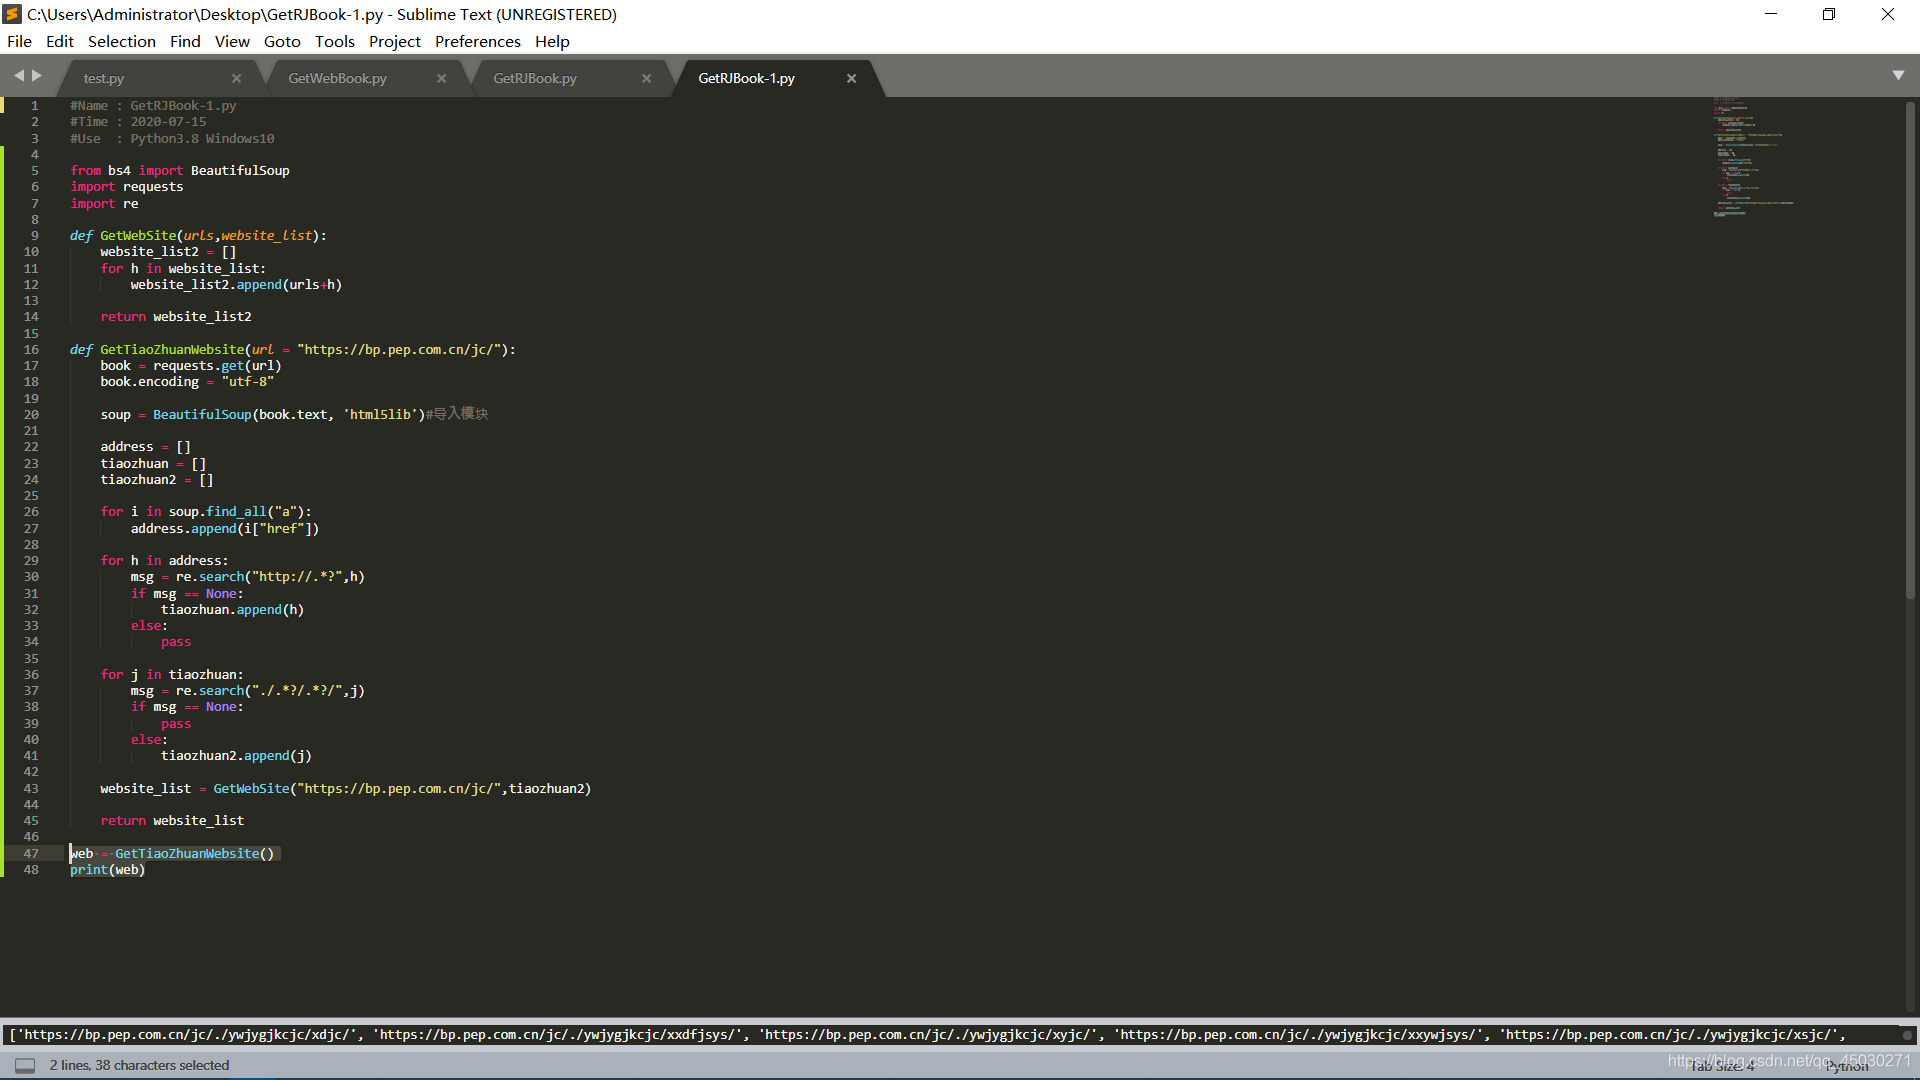This screenshot has height=1080, width=1920.
Task: Click the 'tiaozhuan.append(h)' line
Action: (232, 609)
